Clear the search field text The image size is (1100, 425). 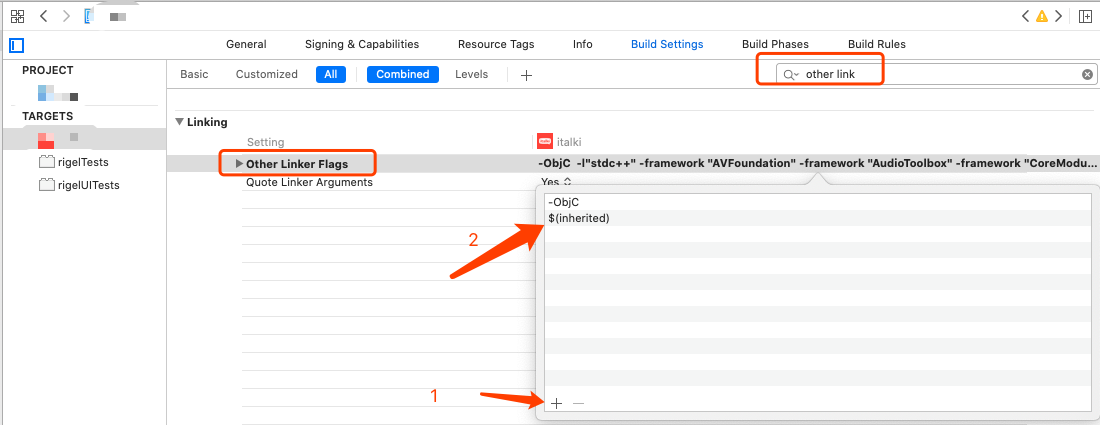pos(1087,74)
